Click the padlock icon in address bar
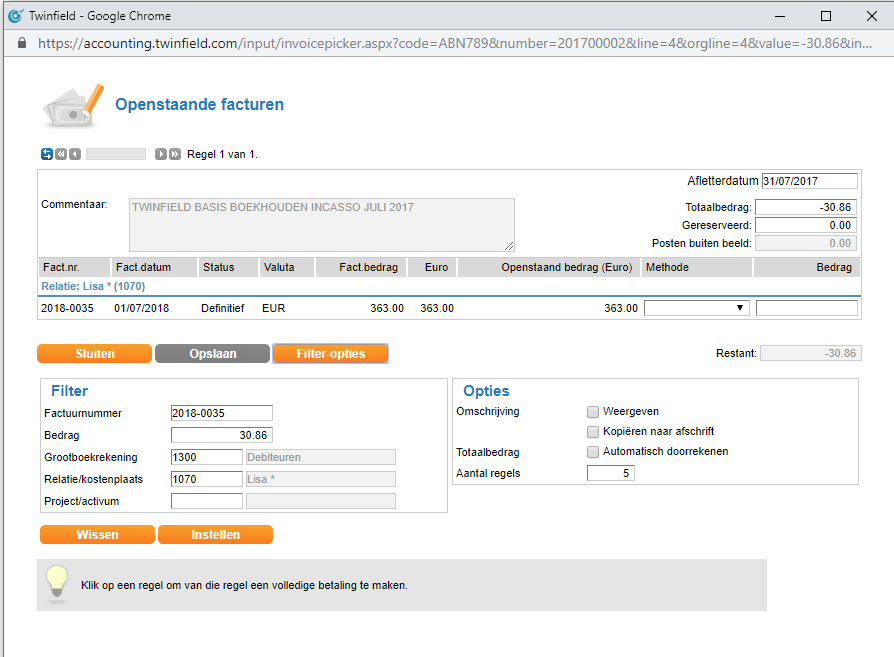 [21, 44]
